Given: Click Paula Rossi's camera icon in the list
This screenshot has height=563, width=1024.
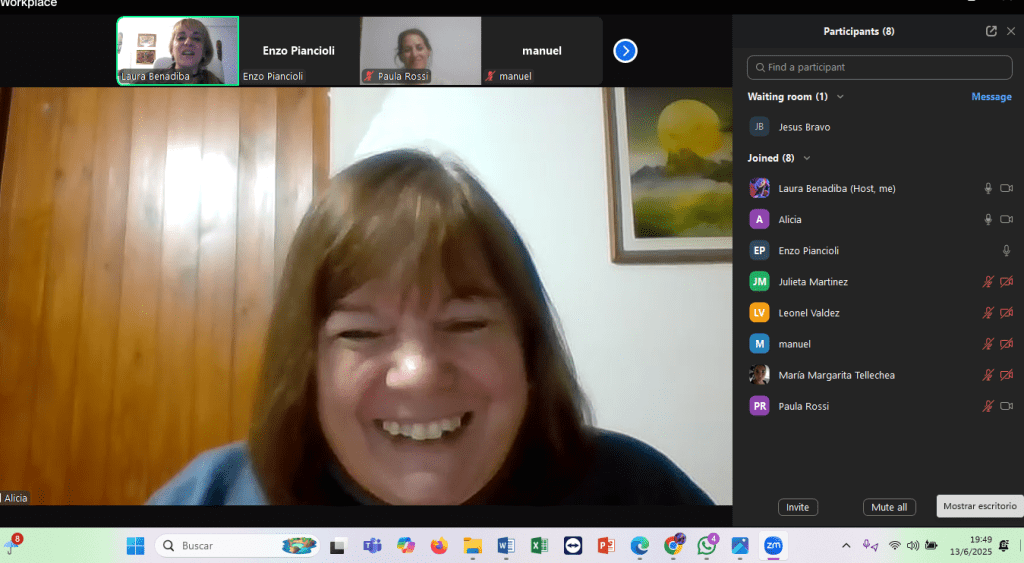Looking at the screenshot, I should 1006,406.
